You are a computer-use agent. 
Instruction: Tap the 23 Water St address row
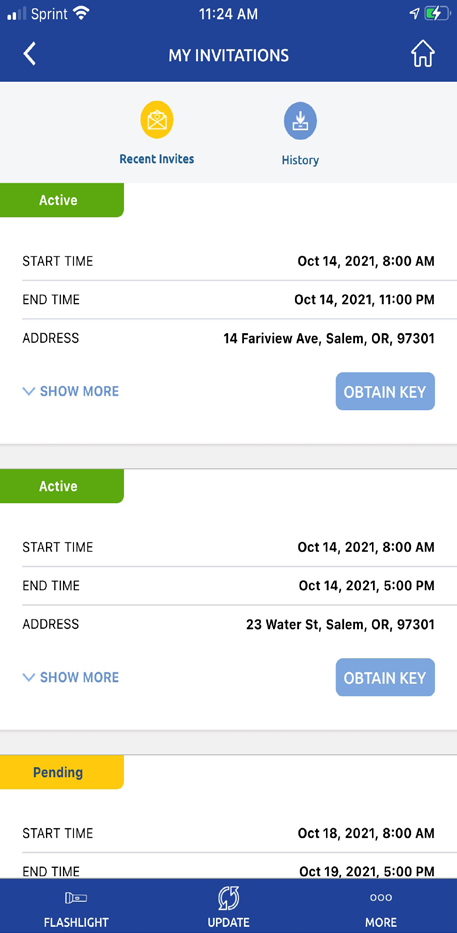[x=228, y=624]
